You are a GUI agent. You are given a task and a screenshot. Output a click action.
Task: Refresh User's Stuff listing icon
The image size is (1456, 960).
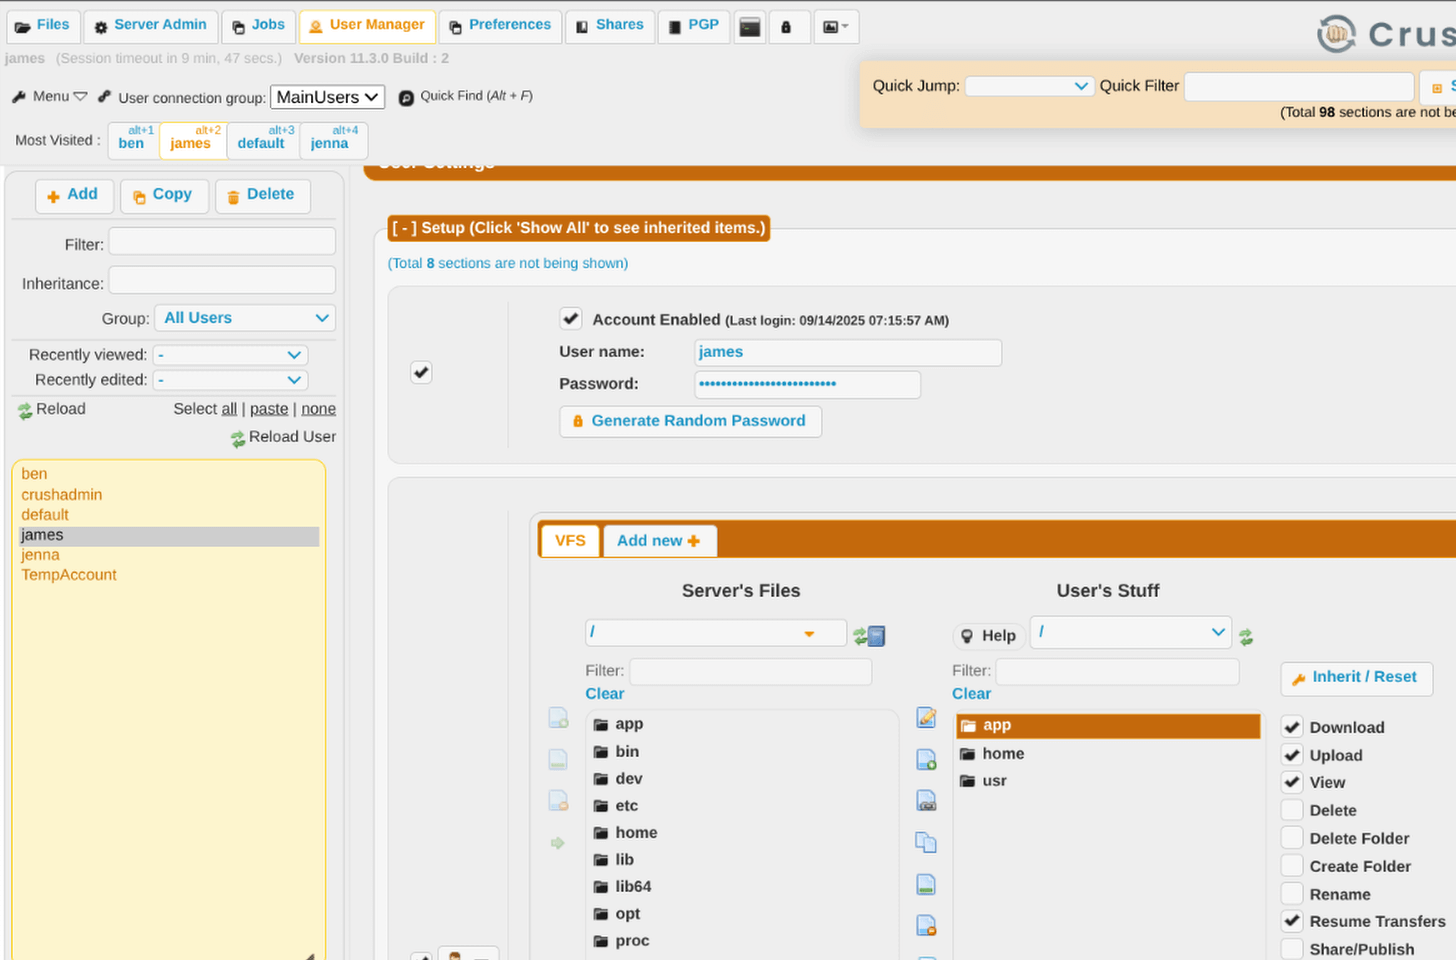click(1246, 636)
